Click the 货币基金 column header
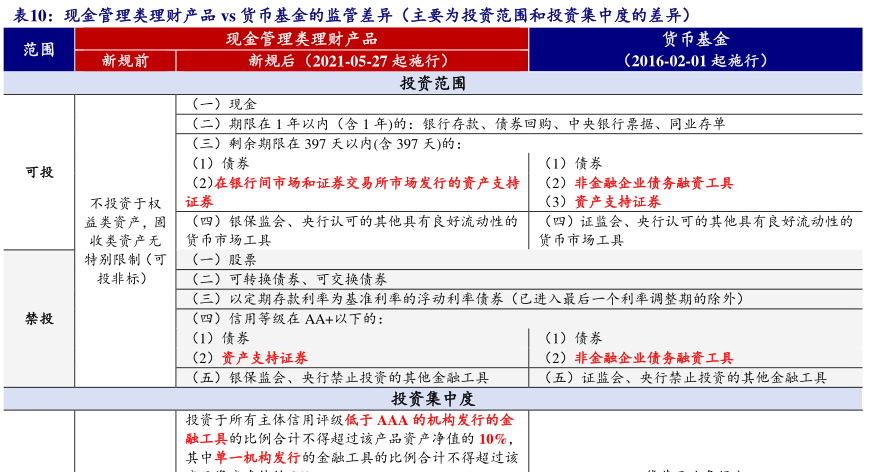This screenshot has height=472, width=869. pyautogui.click(x=695, y=39)
